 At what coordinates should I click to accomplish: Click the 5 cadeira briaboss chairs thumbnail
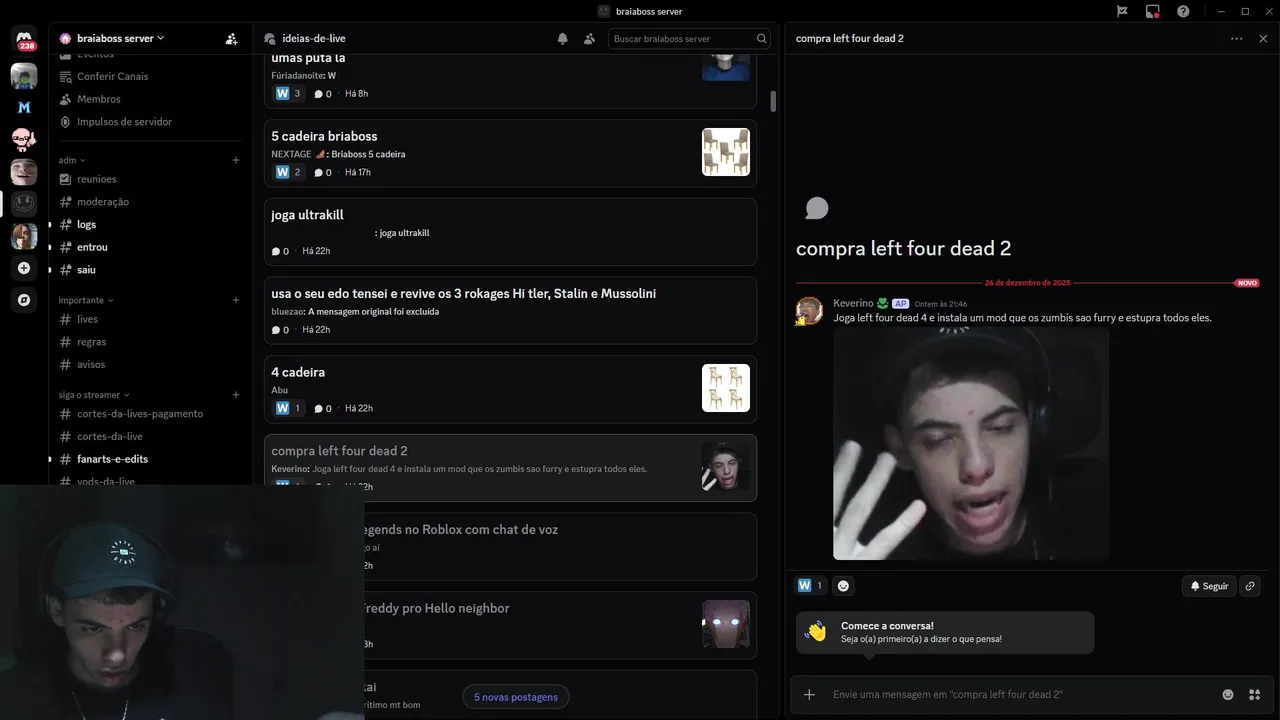726,152
